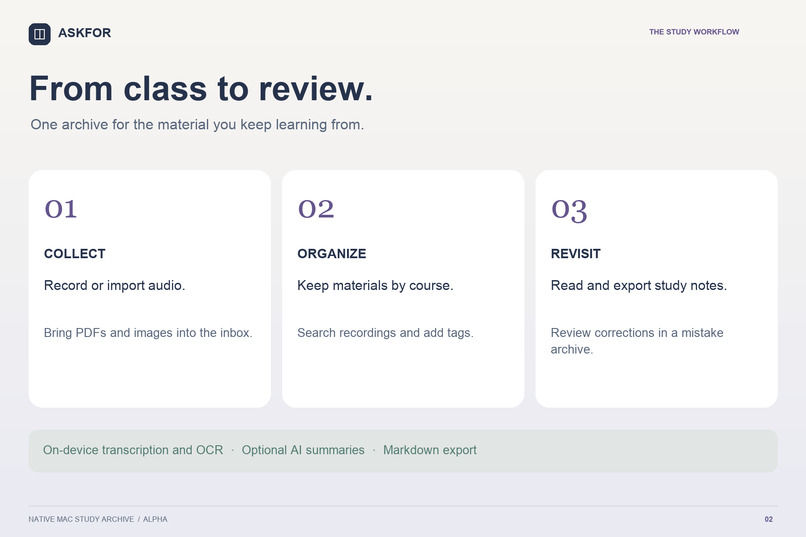The width and height of the screenshot is (806, 537).
Task: Select 'Keep materials by course.' text
Action: [x=375, y=286]
